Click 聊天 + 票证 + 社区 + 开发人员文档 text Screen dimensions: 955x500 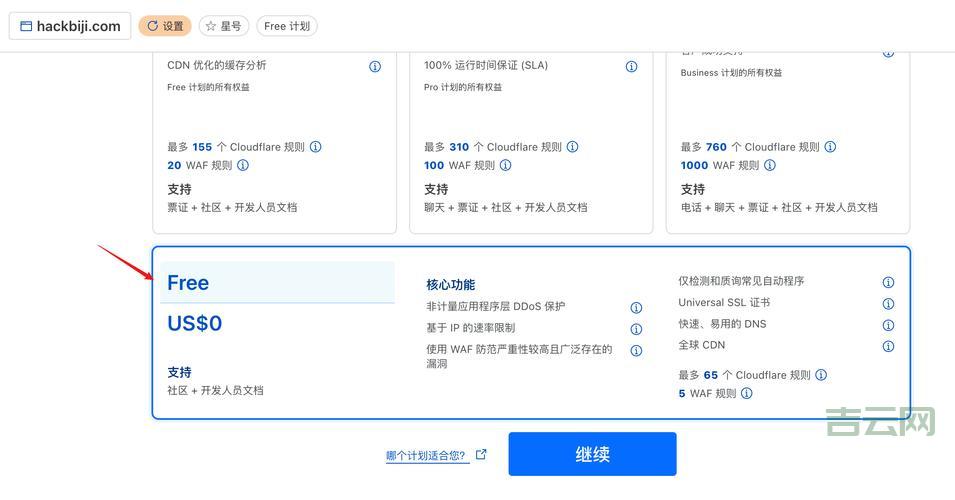(506, 208)
